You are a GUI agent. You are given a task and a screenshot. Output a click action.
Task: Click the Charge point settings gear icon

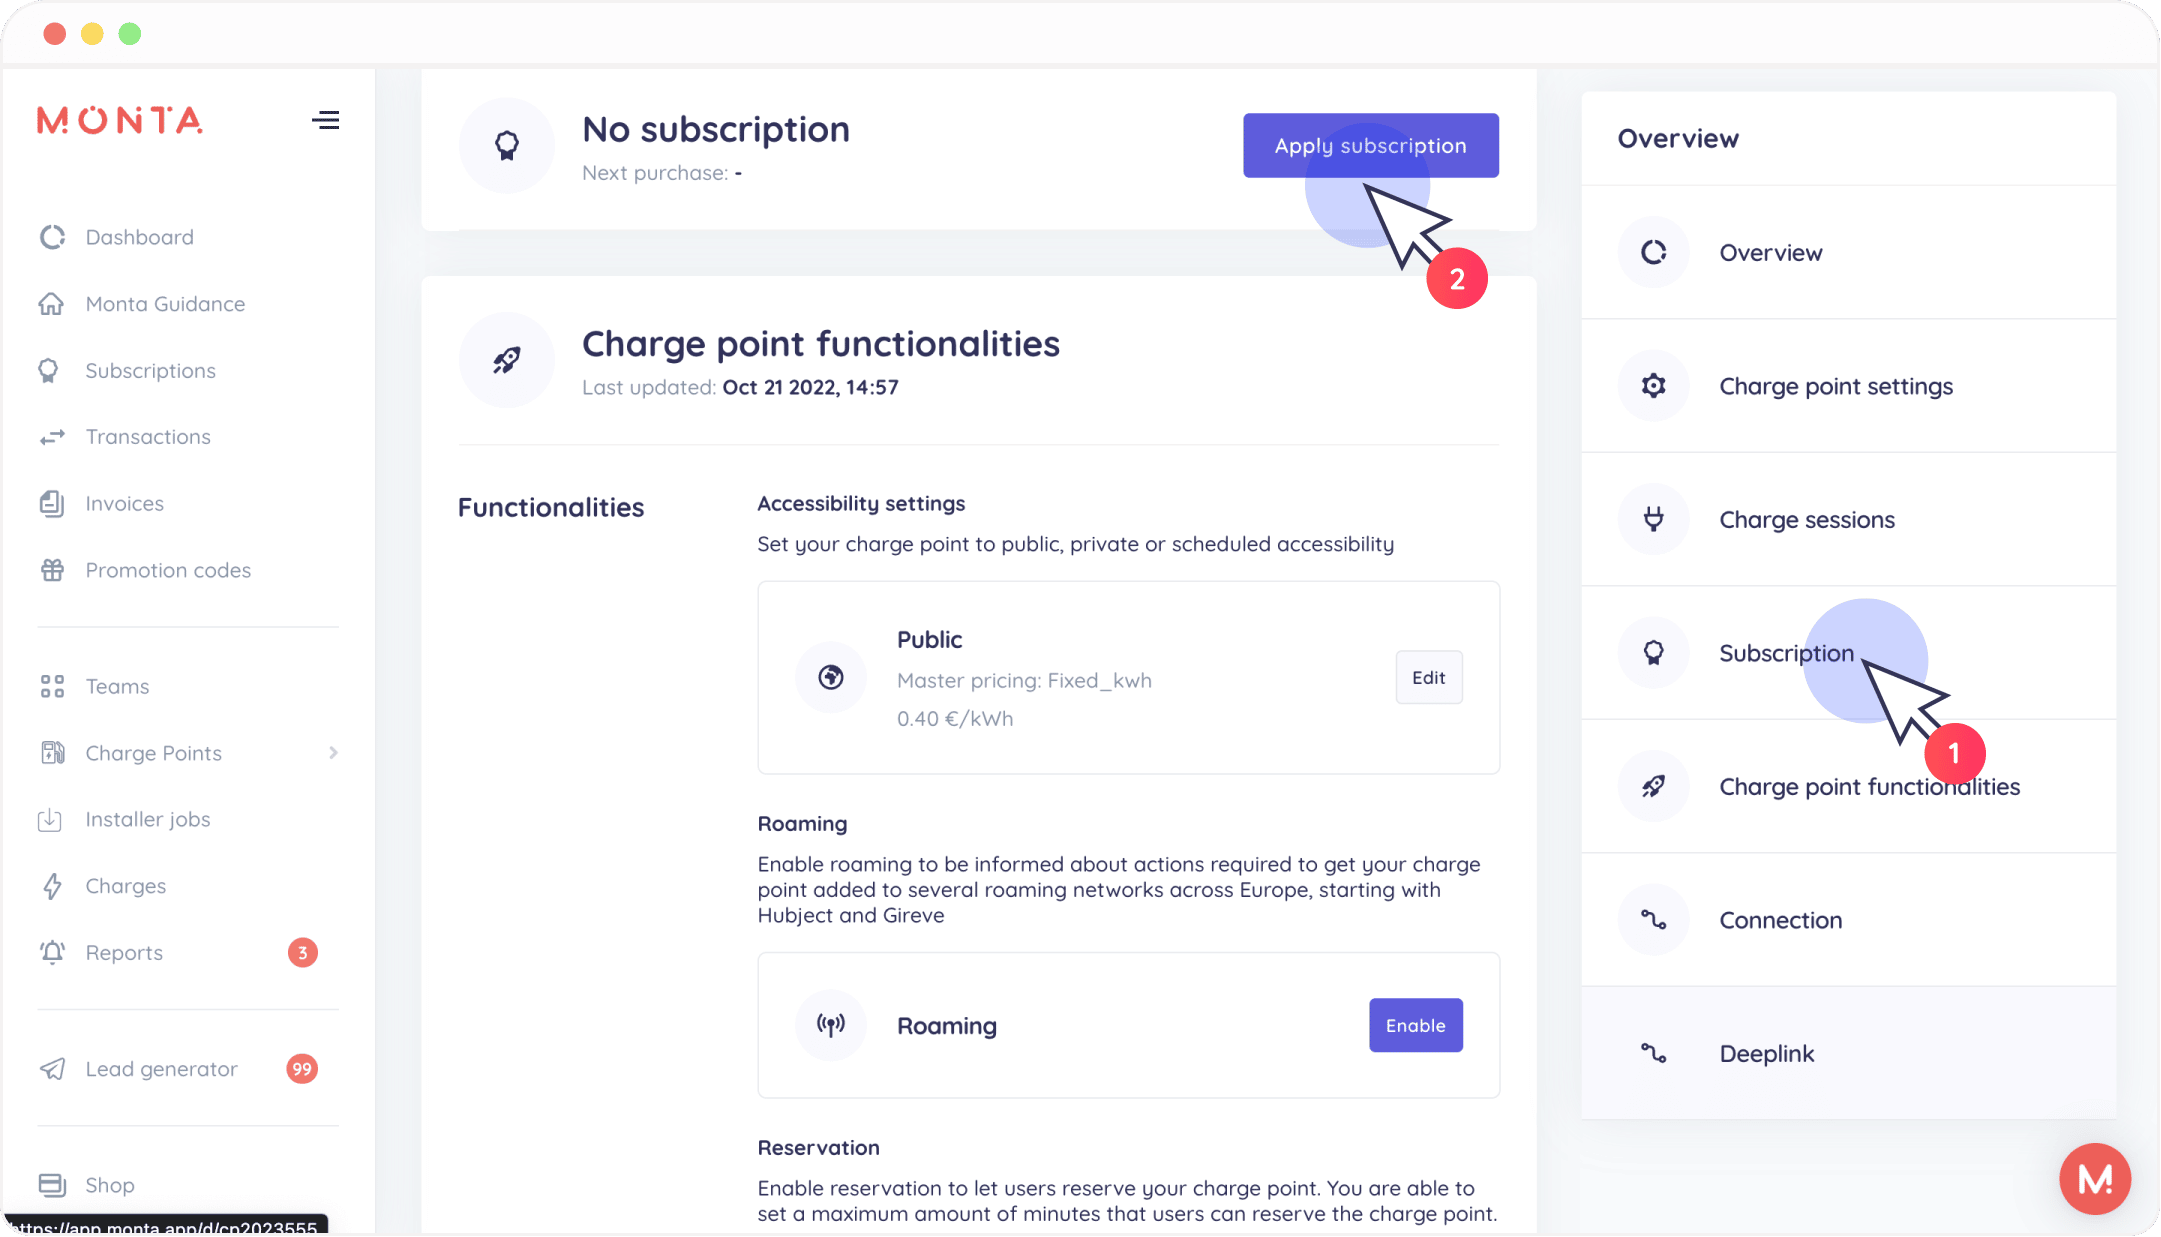point(1654,386)
